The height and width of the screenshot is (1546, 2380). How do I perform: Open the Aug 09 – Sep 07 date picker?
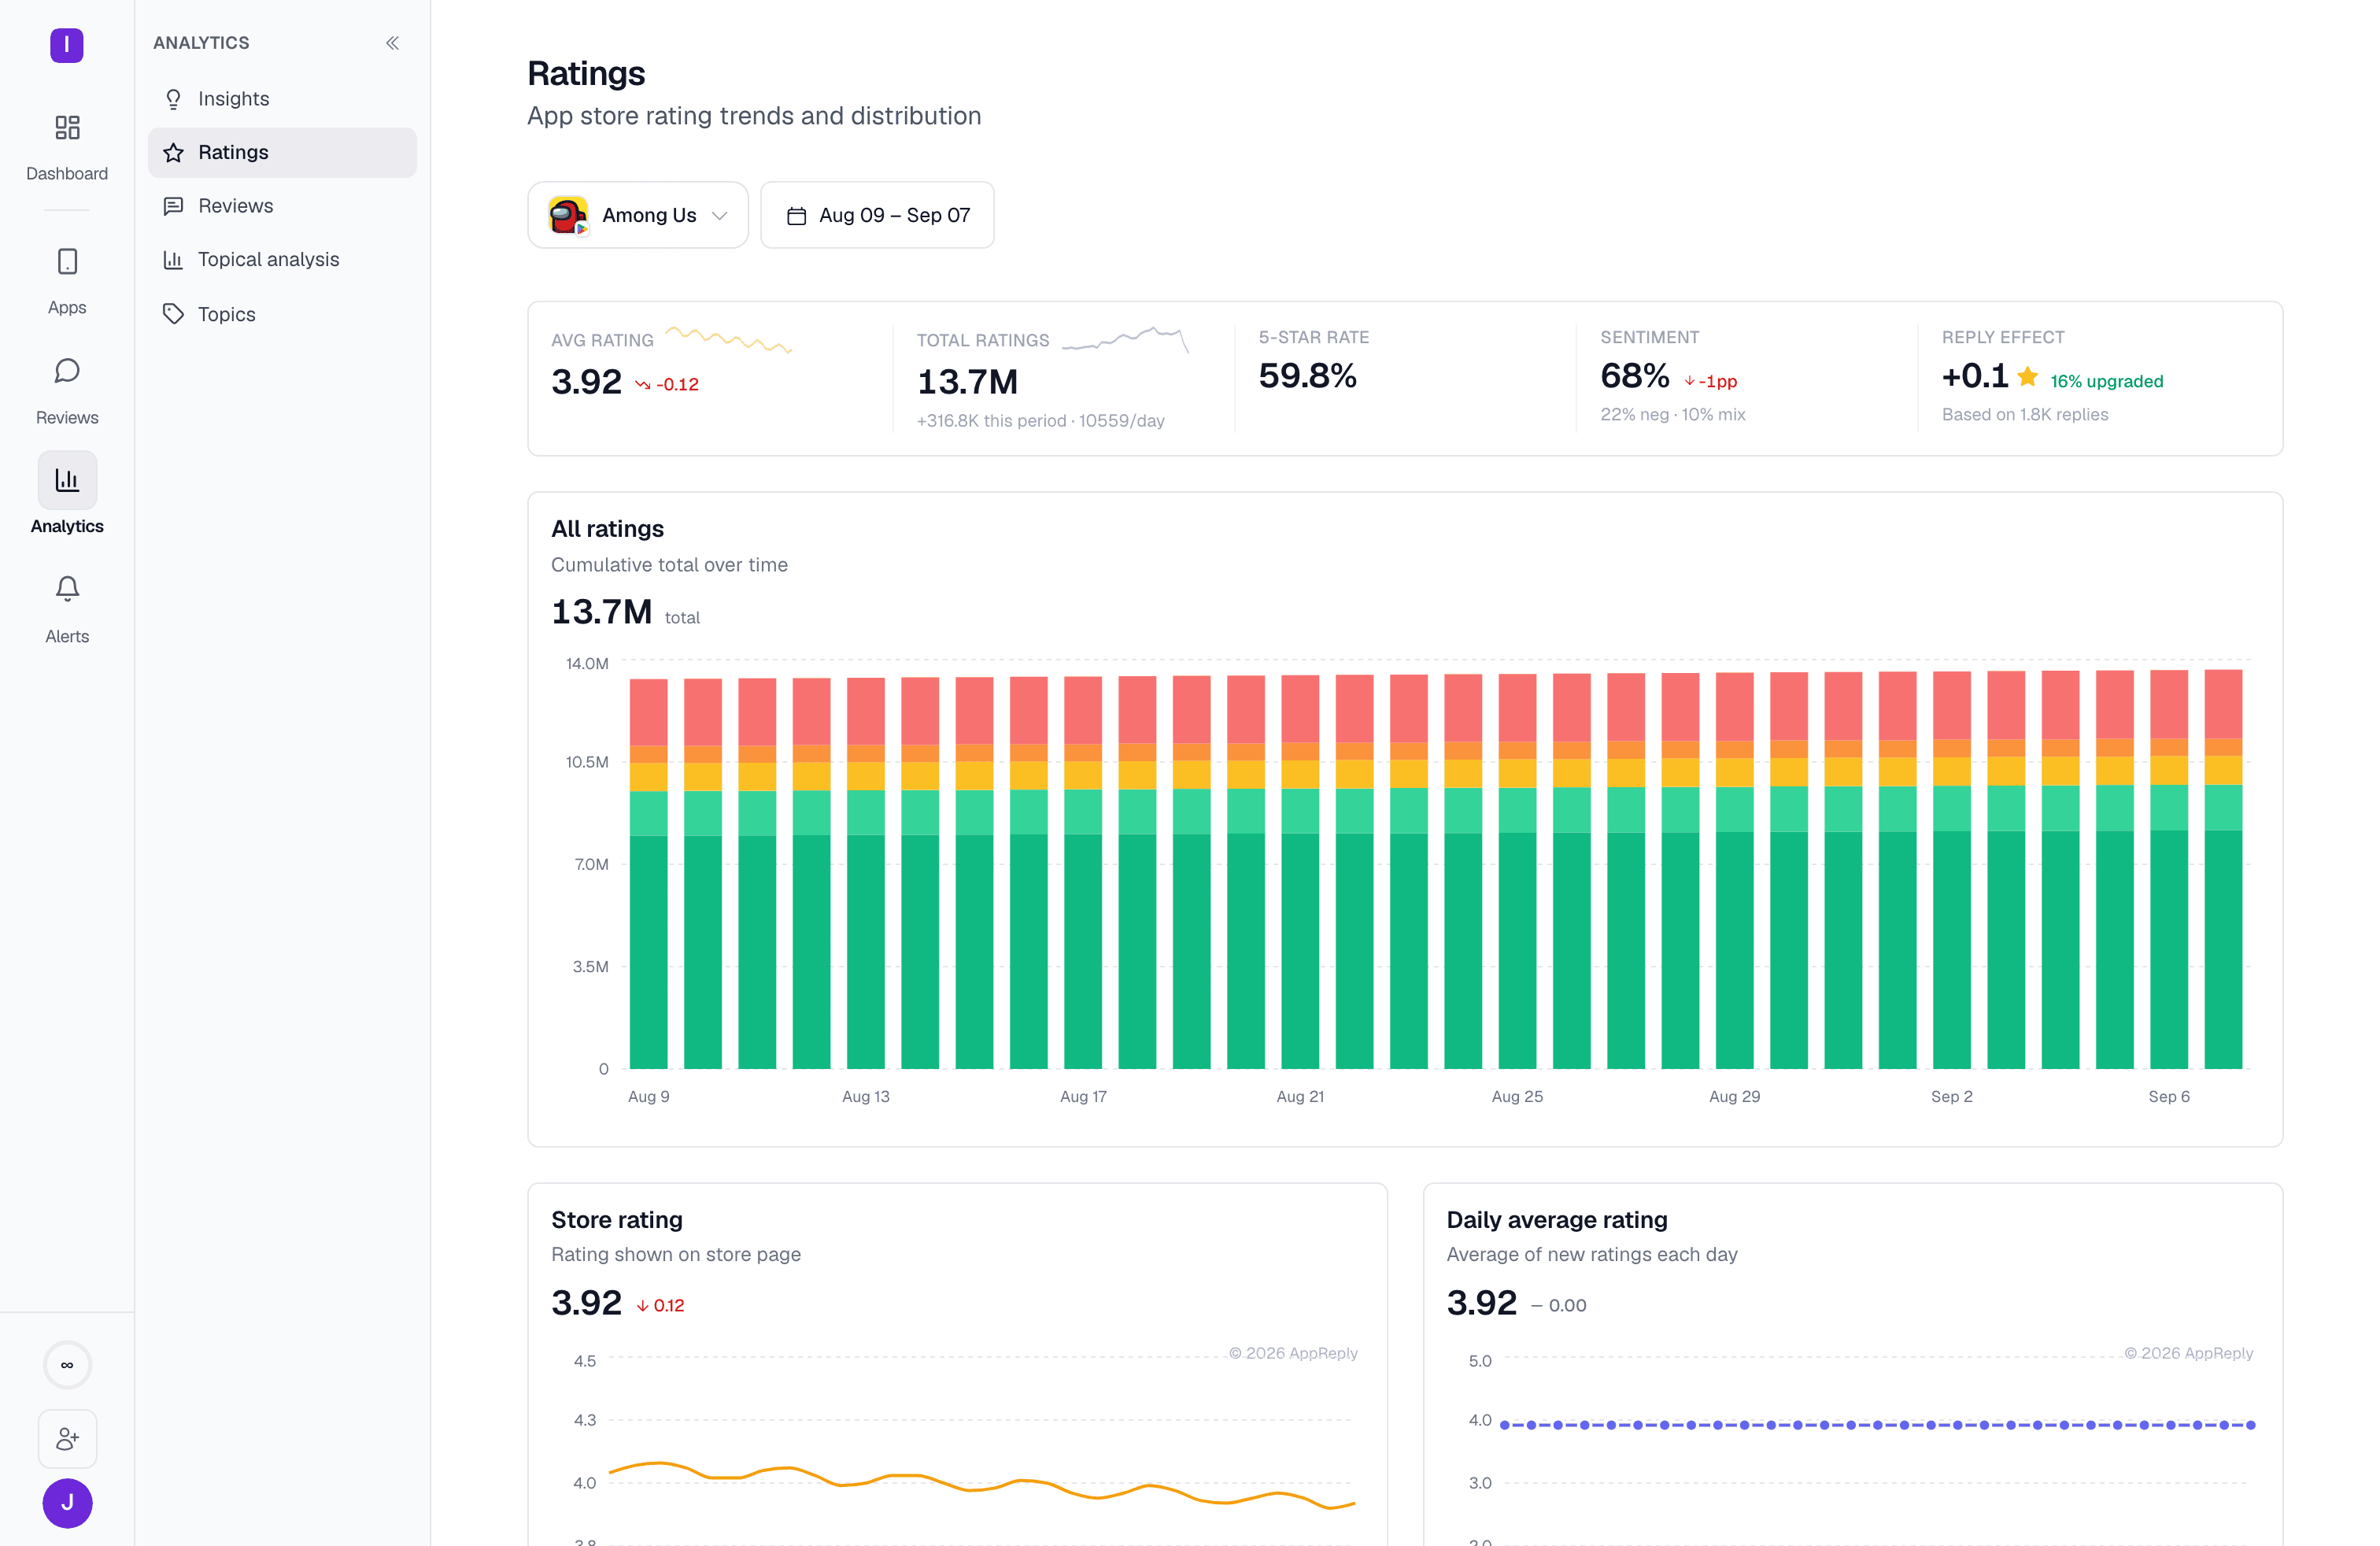(x=877, y=215)
